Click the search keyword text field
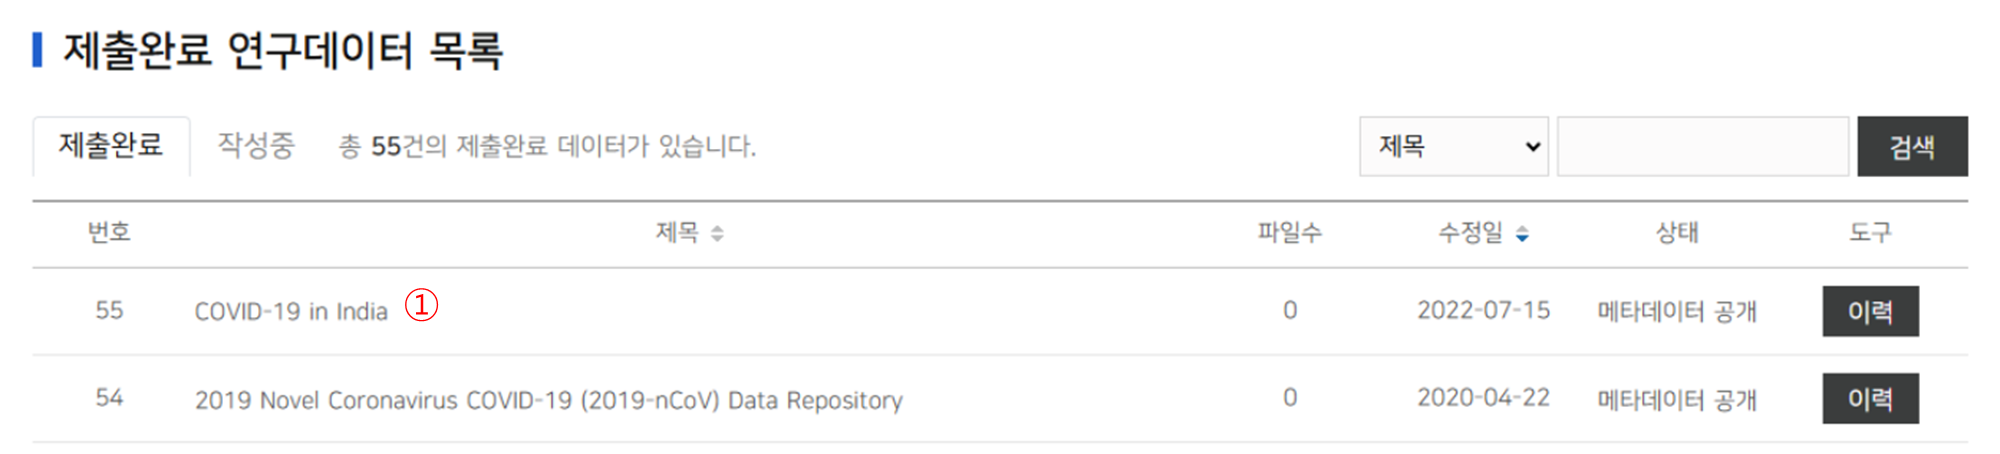This screenshot has width=2000, height=454. (1702, 147)
